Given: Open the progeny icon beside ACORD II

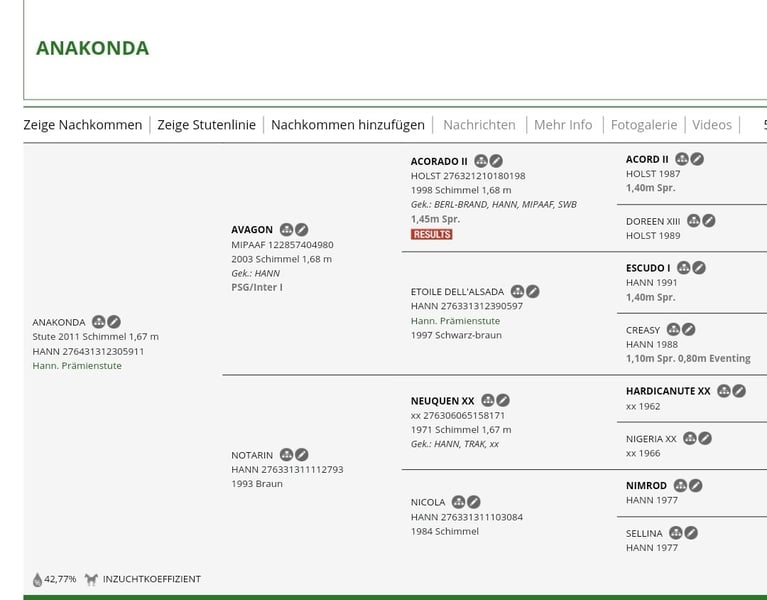Looking at the screenshot, I should (x=681, y=159).
